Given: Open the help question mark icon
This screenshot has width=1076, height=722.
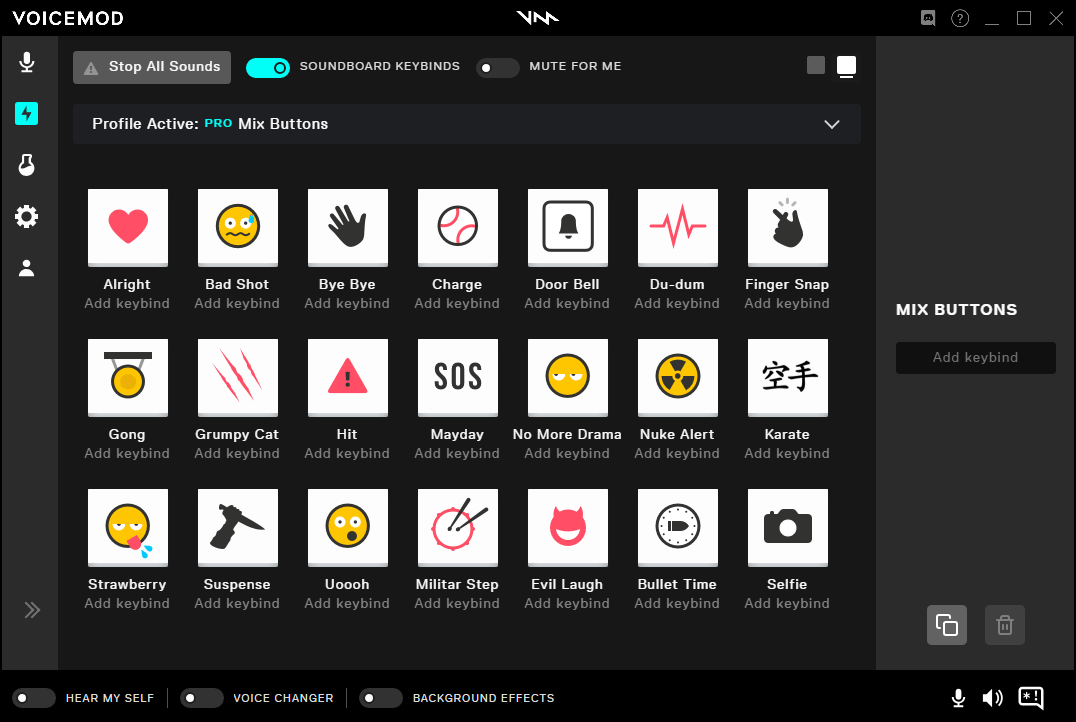Looking at the screenshot, I should tap(960, 18).
